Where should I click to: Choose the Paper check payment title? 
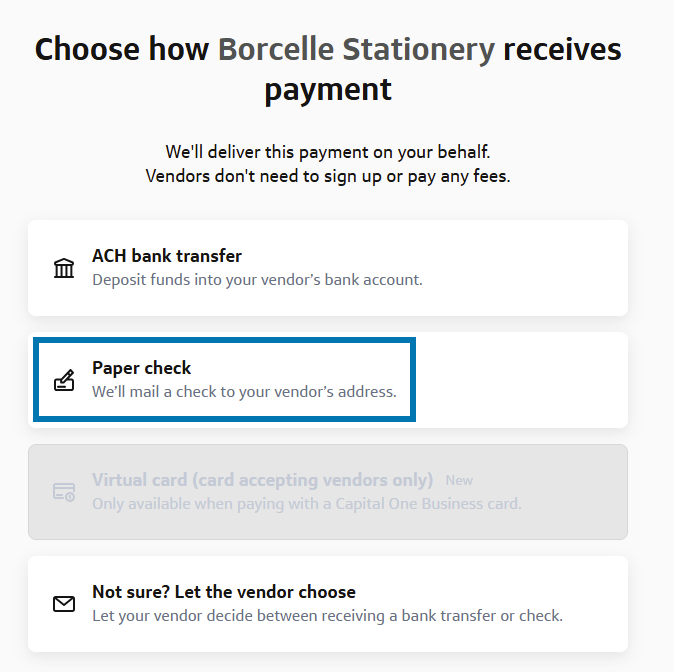141,368
